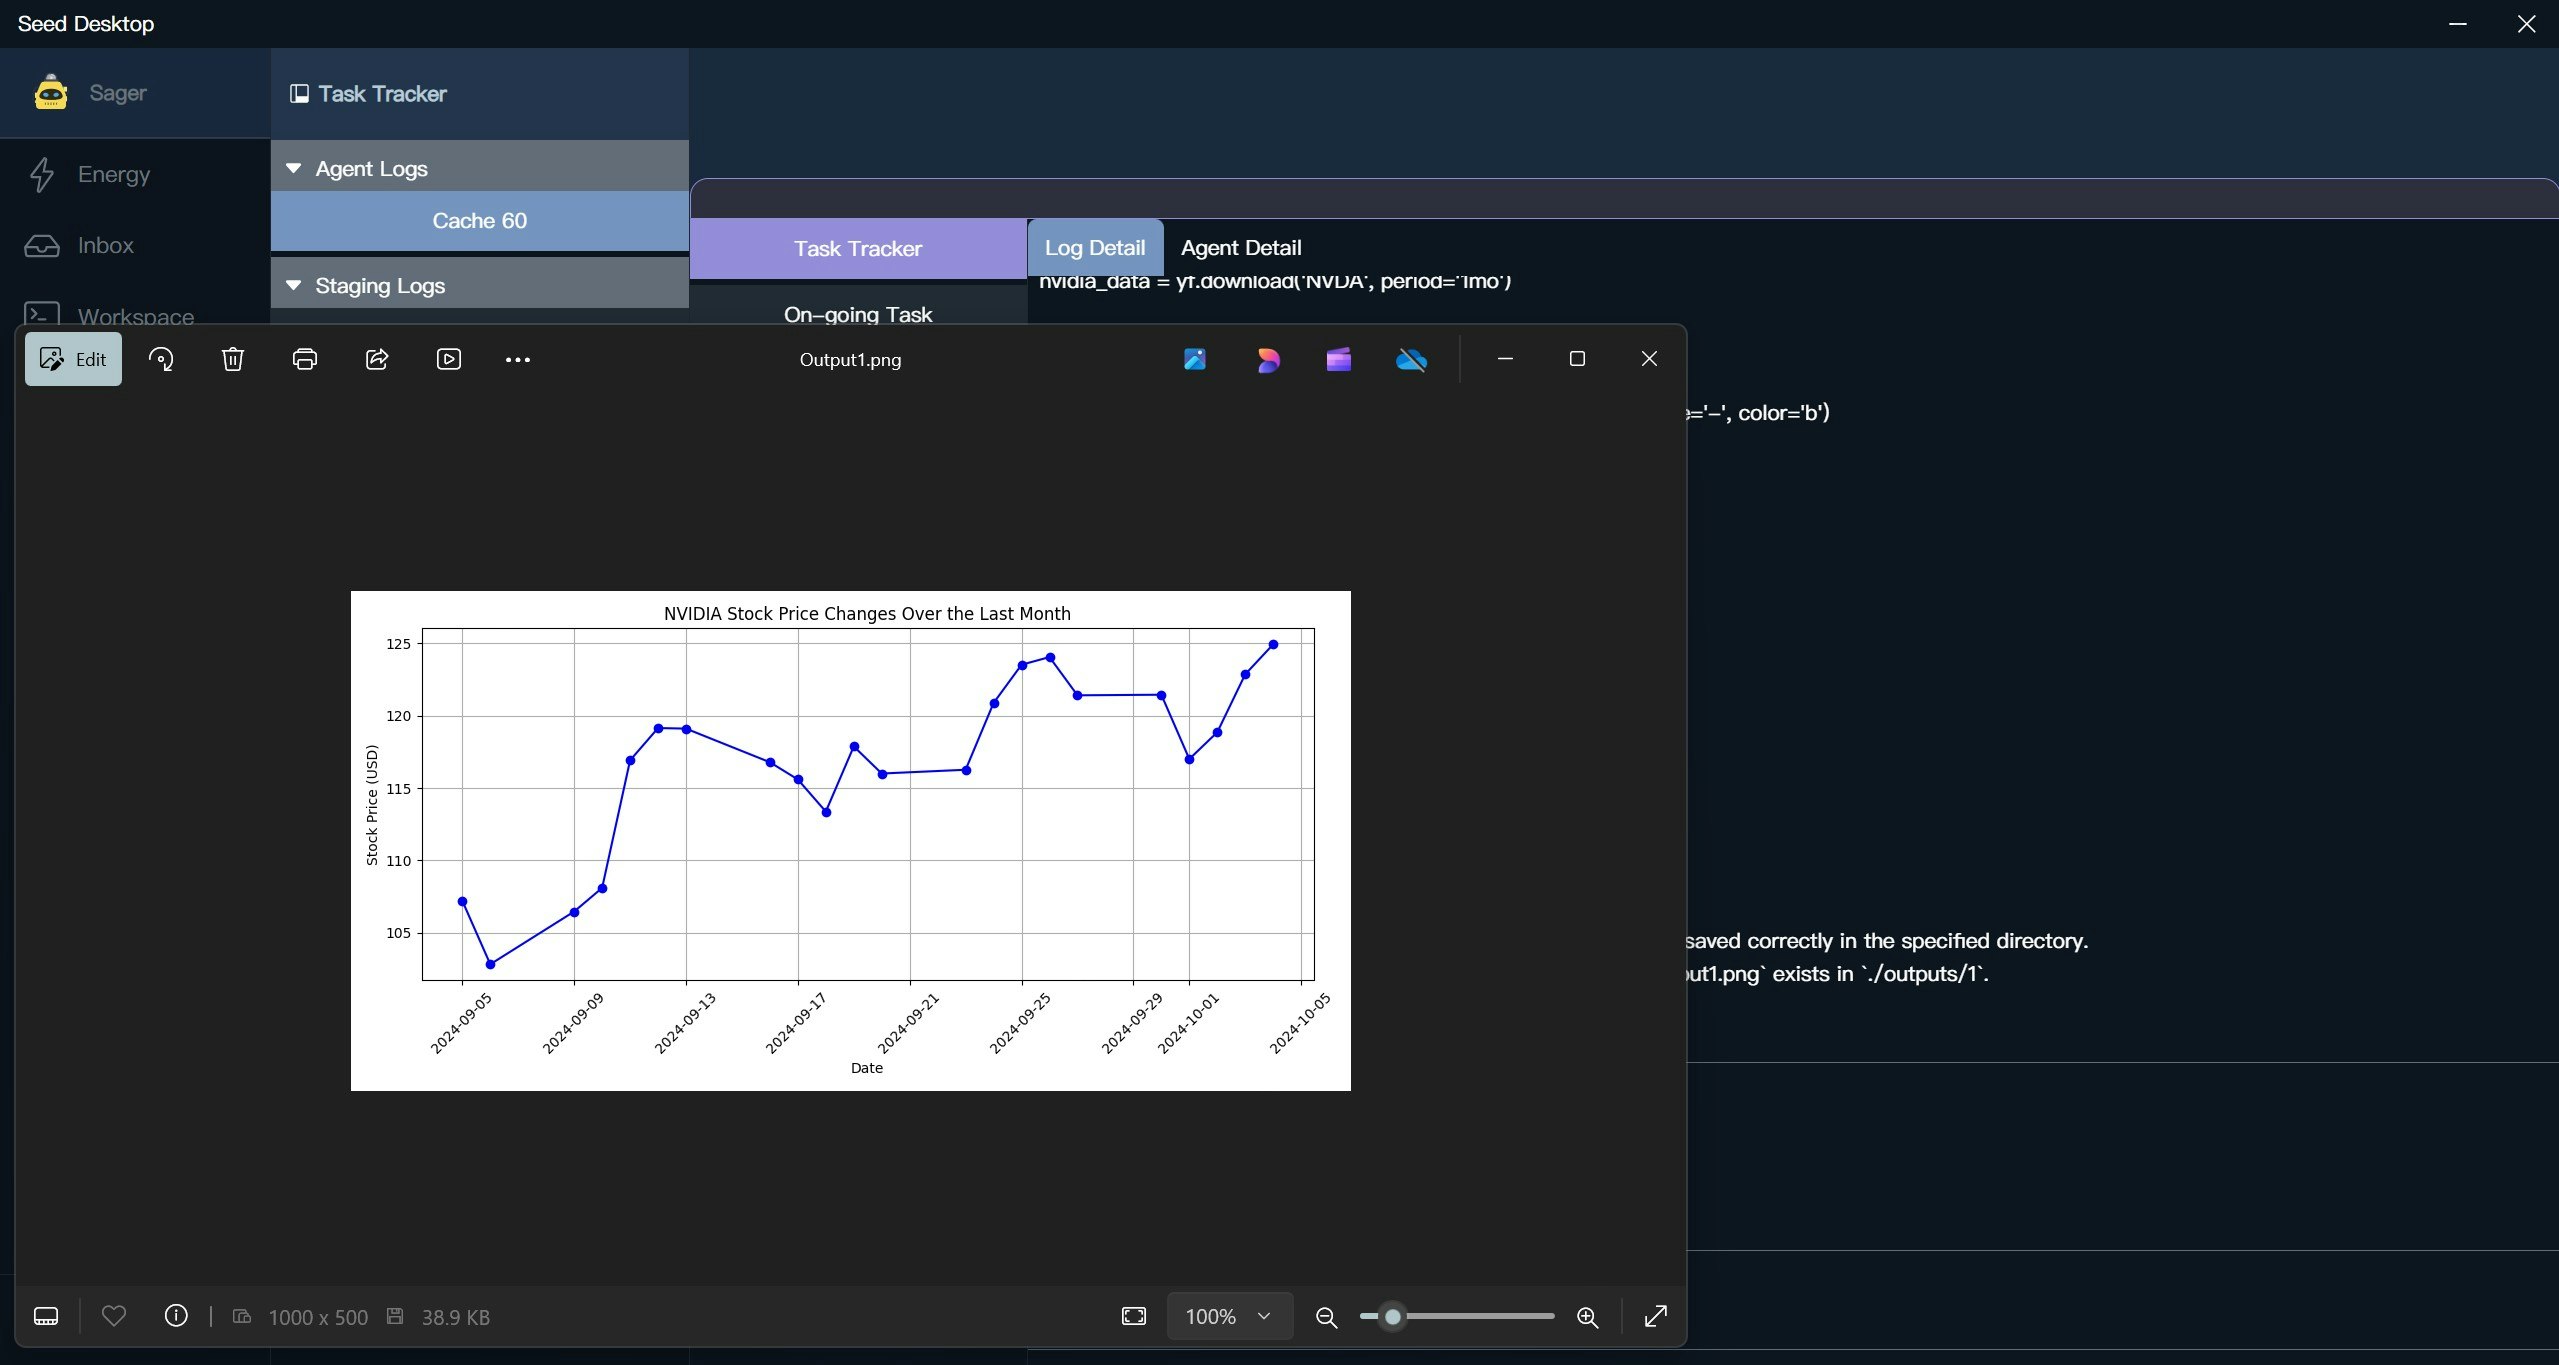Switch to the Agent Detail tab
This screenshot has height=1365, width=2559.
coord(1240,247)
